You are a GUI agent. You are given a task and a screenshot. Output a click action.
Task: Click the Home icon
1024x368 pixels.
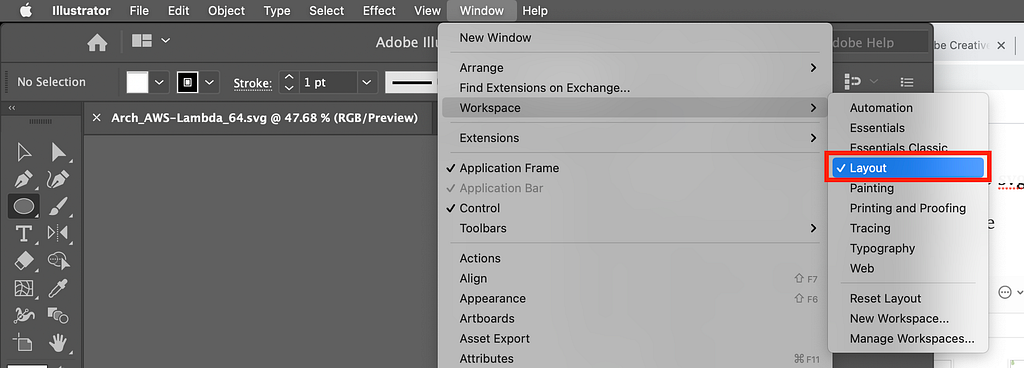click(x=97, y=43)
